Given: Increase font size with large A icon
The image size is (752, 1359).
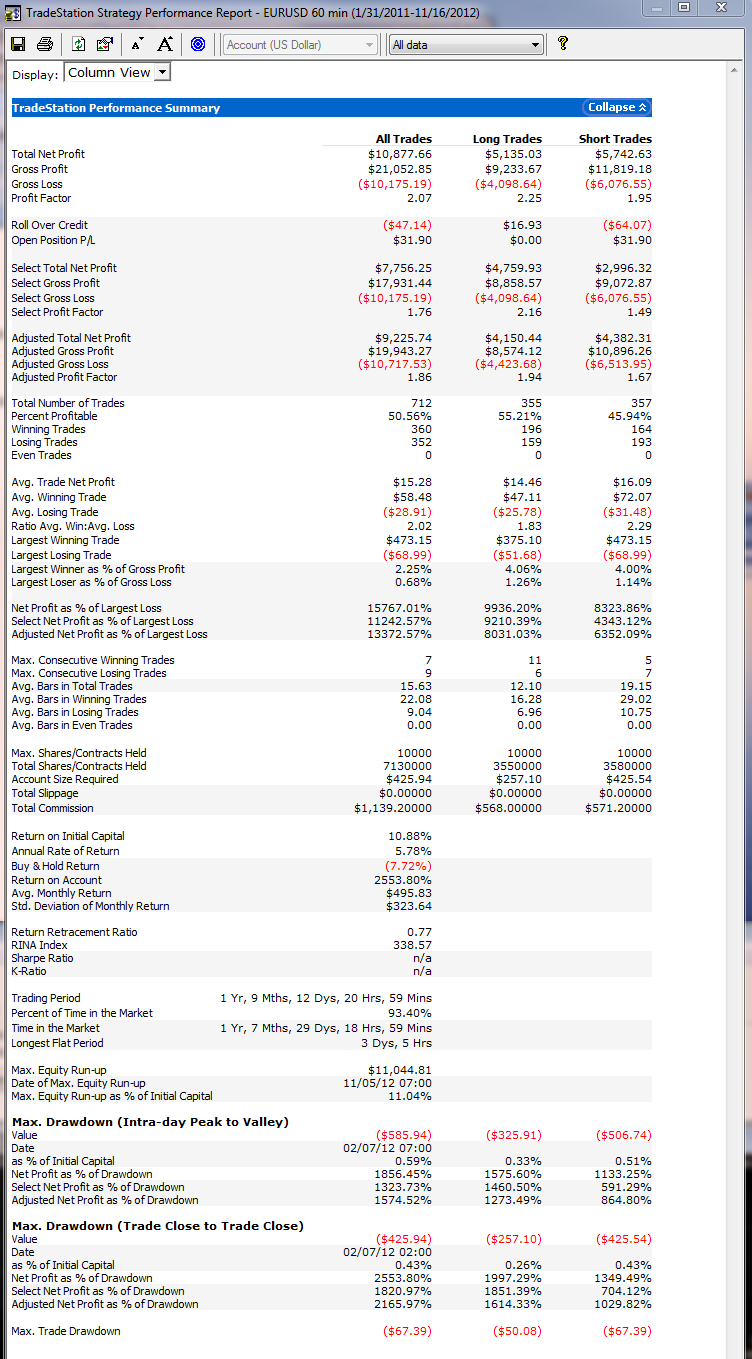Looking at the screenshot, I should click(164, 45).
